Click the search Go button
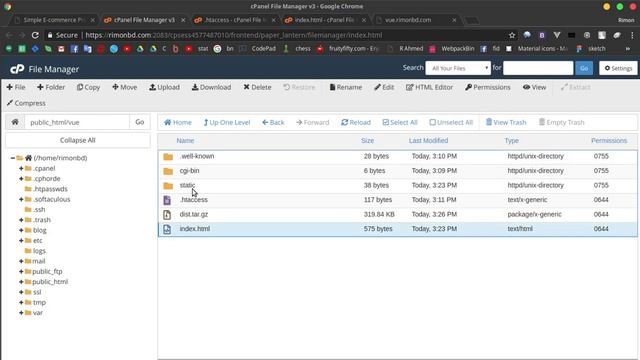This screenshot has width=640, height=360. pos(584,68)
